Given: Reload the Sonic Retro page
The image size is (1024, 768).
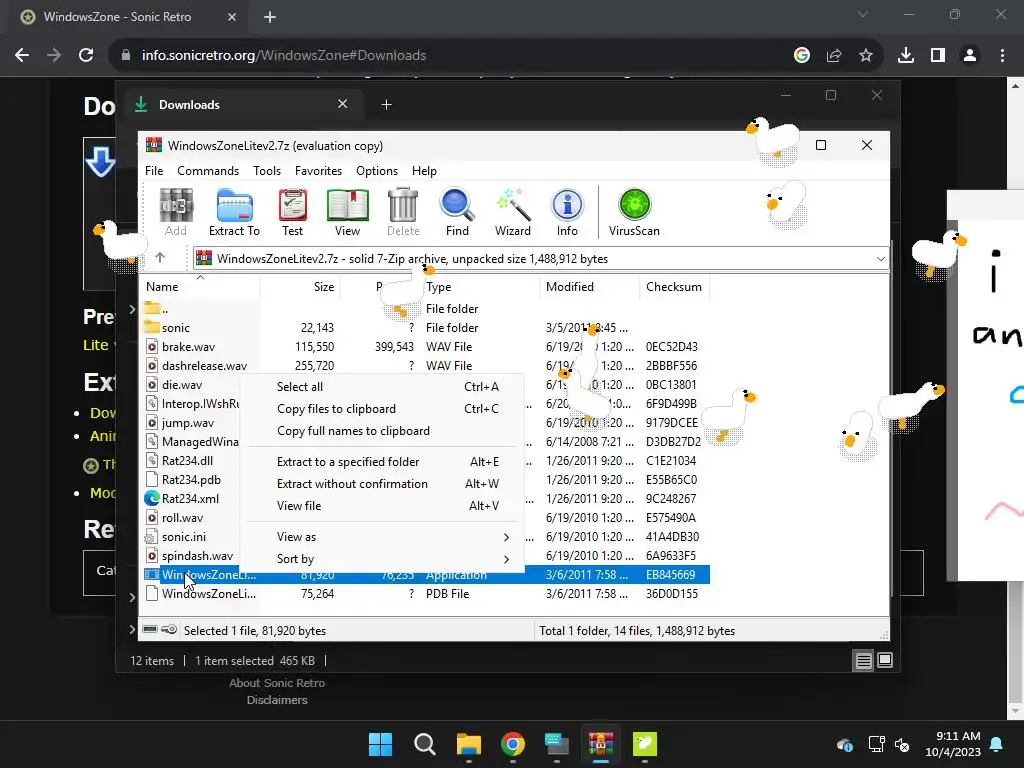Looking at the screenshot, I should 86,56.
